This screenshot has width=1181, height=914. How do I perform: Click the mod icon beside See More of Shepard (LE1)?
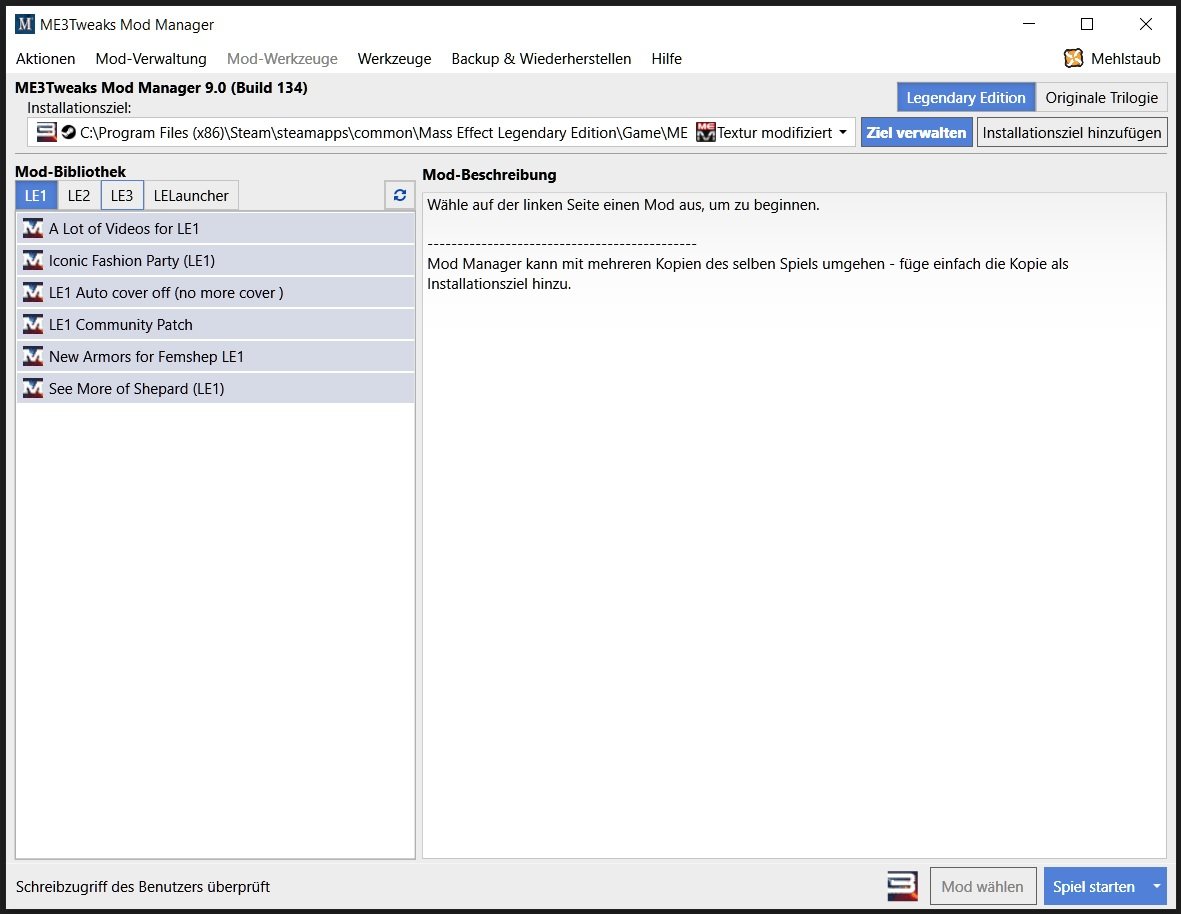tap(32, 388)
